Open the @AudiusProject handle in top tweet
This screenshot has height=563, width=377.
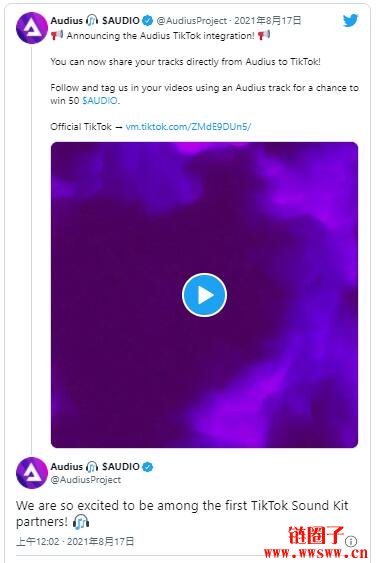(x=192, y=21)
